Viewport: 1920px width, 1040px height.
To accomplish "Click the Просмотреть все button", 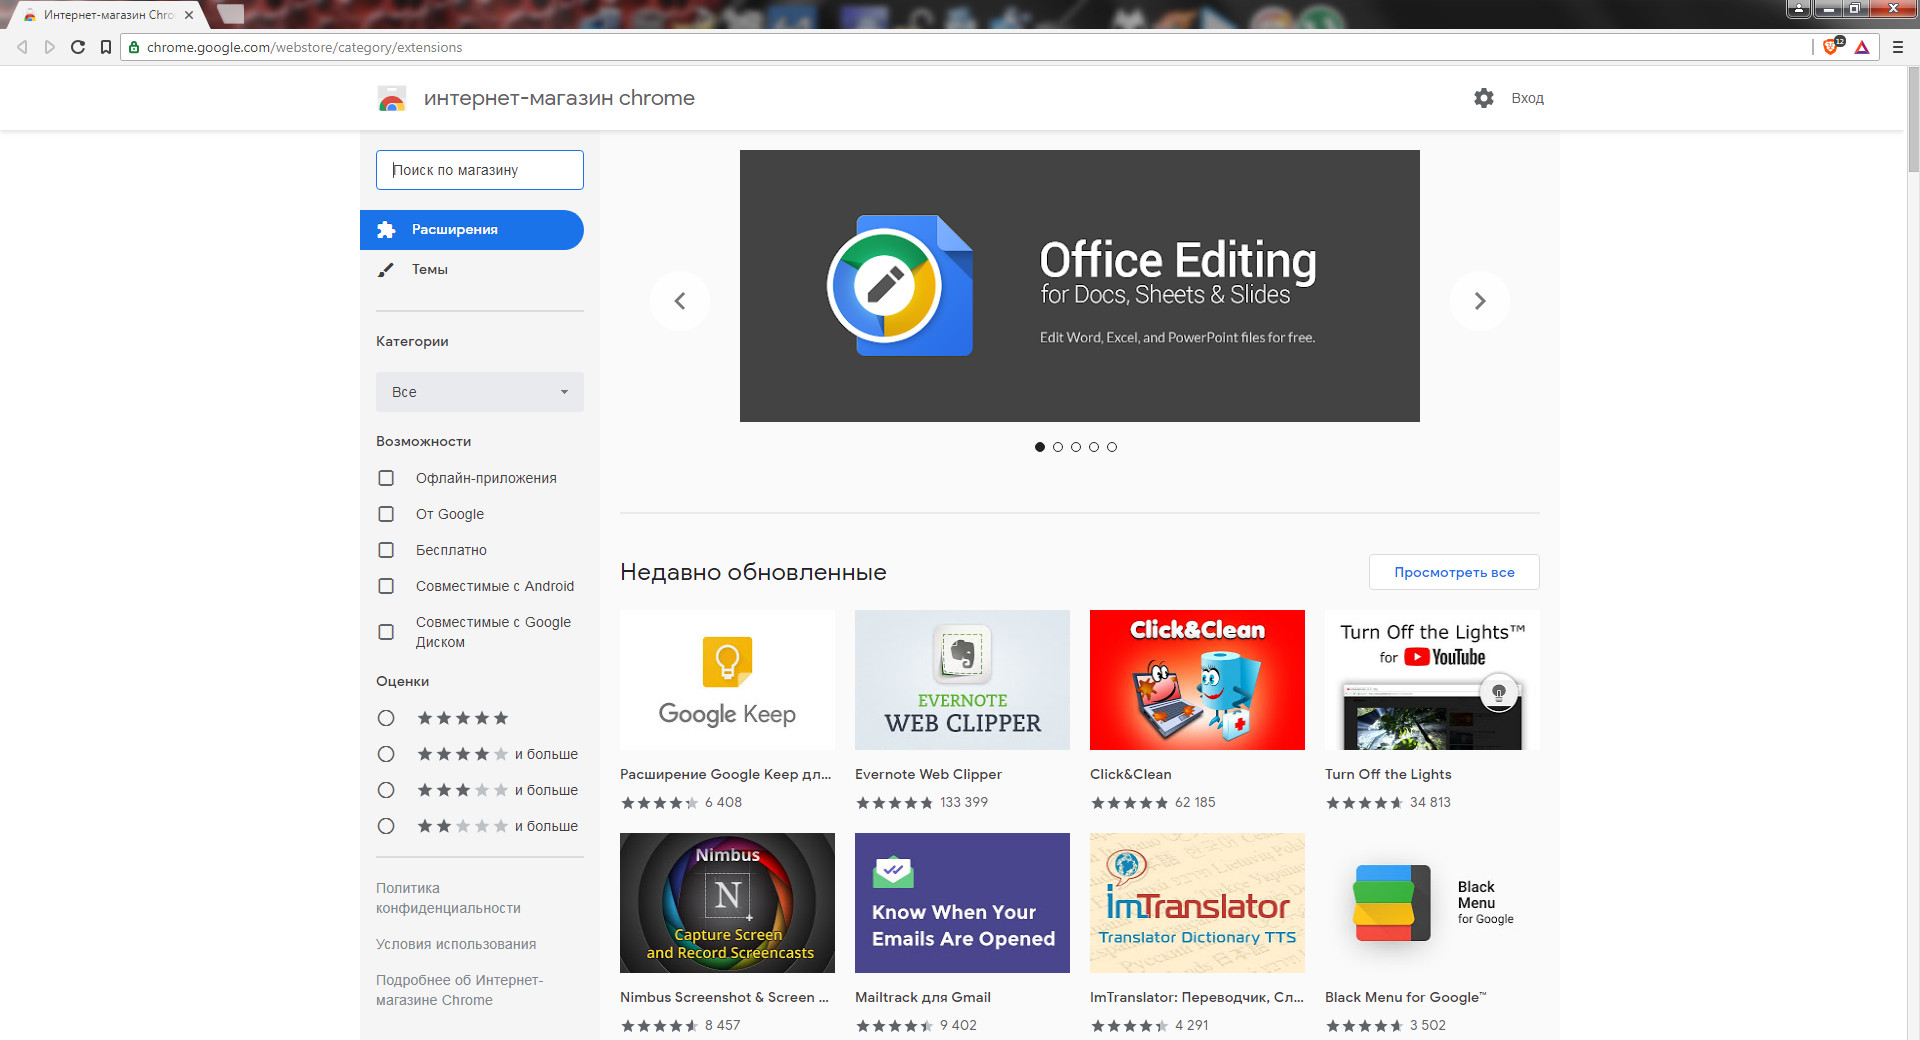I will click(1454, 572).
